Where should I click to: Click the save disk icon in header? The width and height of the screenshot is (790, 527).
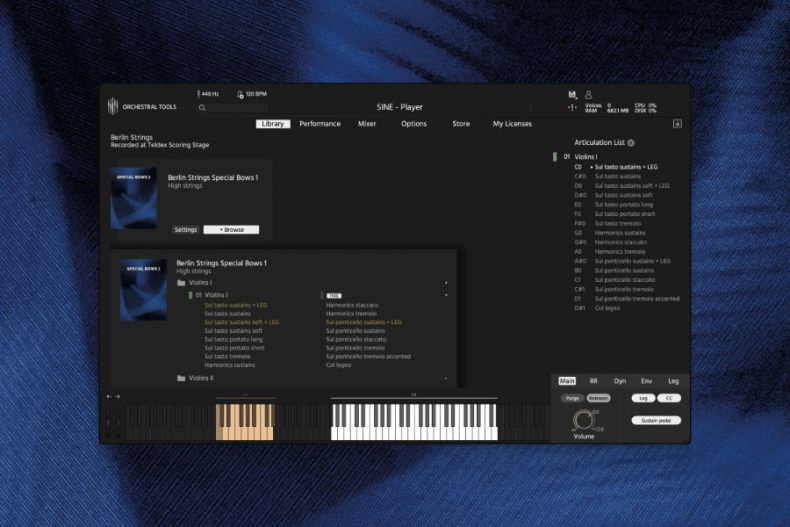[572, 94]
